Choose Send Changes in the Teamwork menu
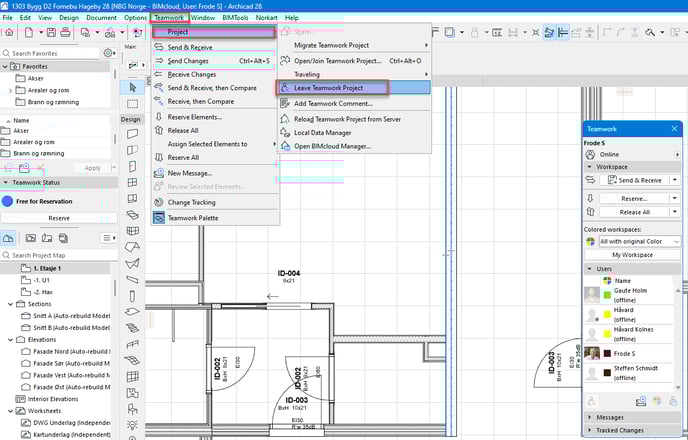The width and height of the screenshot is (688, 440). [x=215, y=61]
